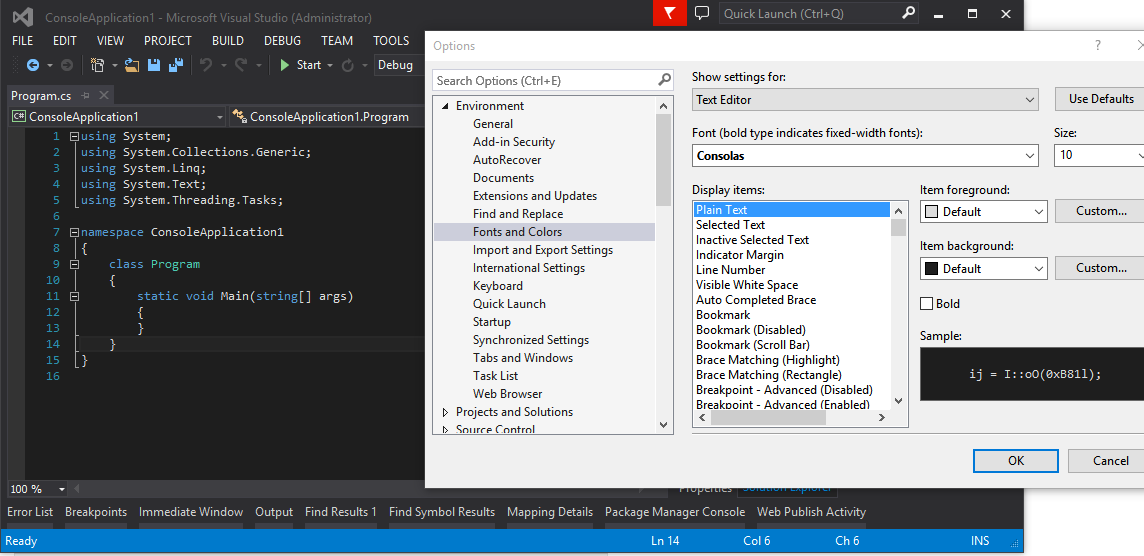Confirm the Options dialog with OK
The height and width of the screenshot is (556, 1144).
[x=1016, y=460]
